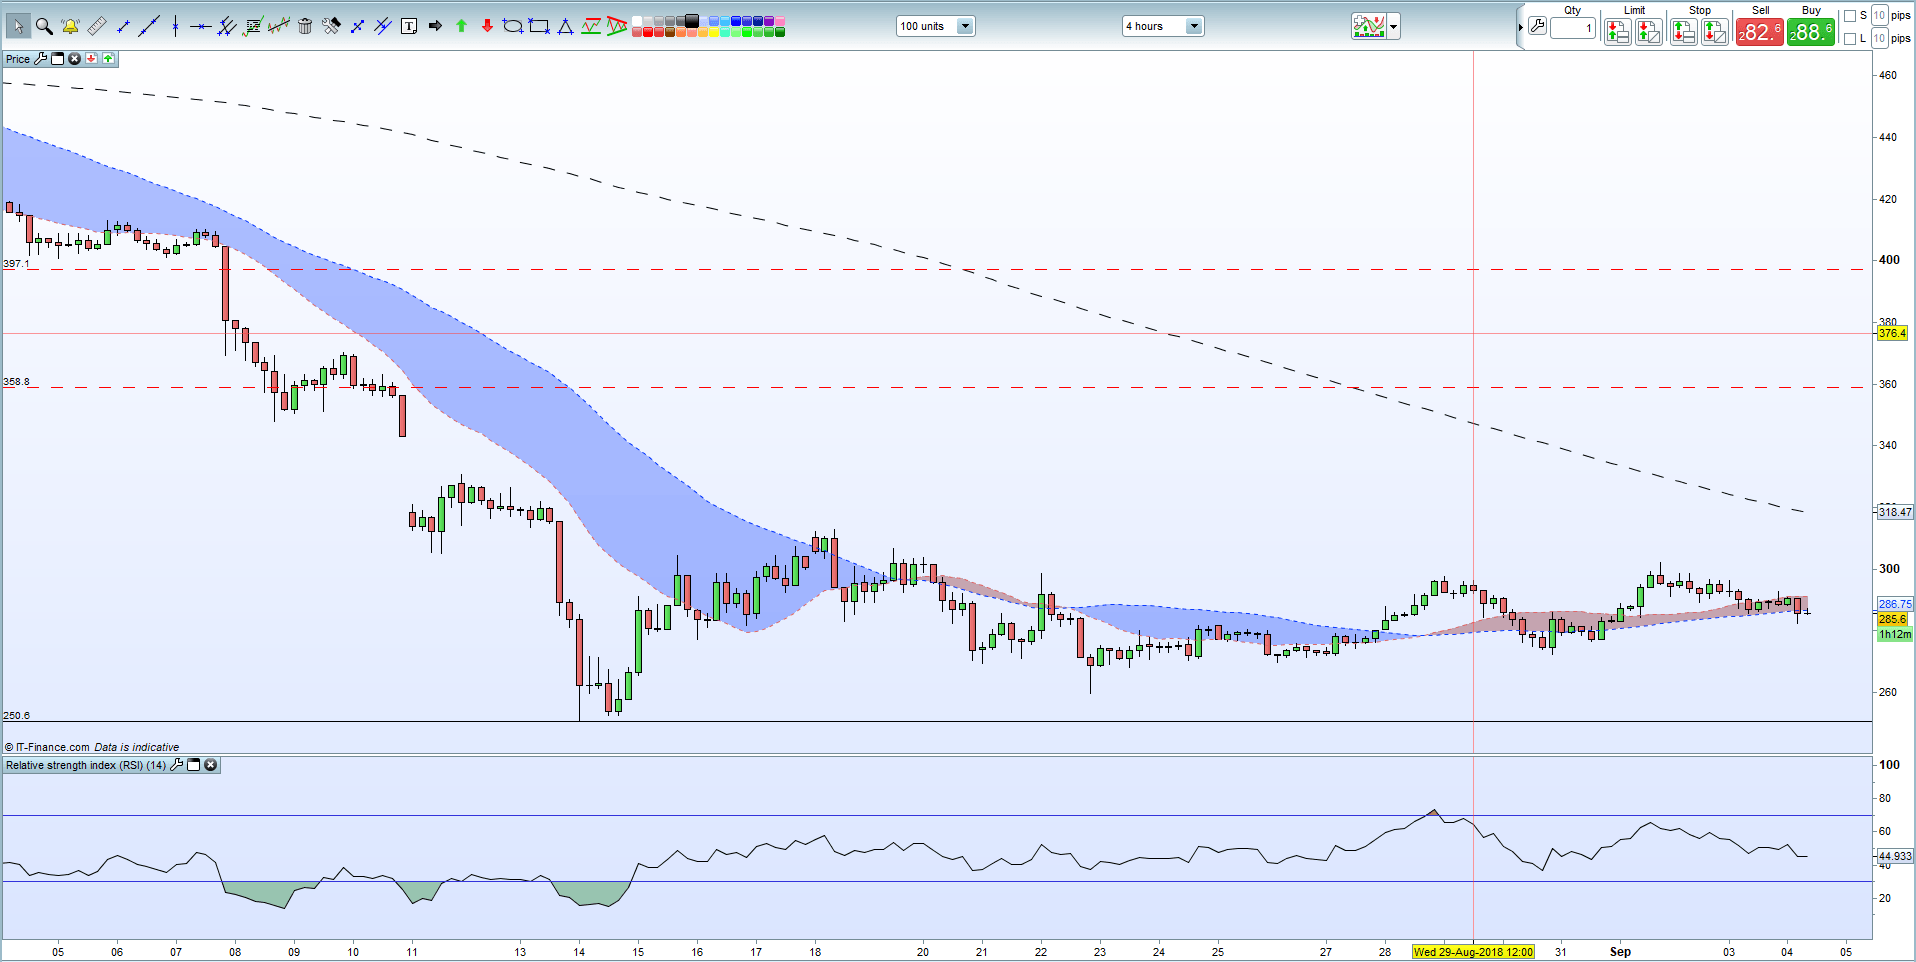
Task: Click the red Sell 282.6 button
Action: pyautogui.click(x=1759, y=32)
